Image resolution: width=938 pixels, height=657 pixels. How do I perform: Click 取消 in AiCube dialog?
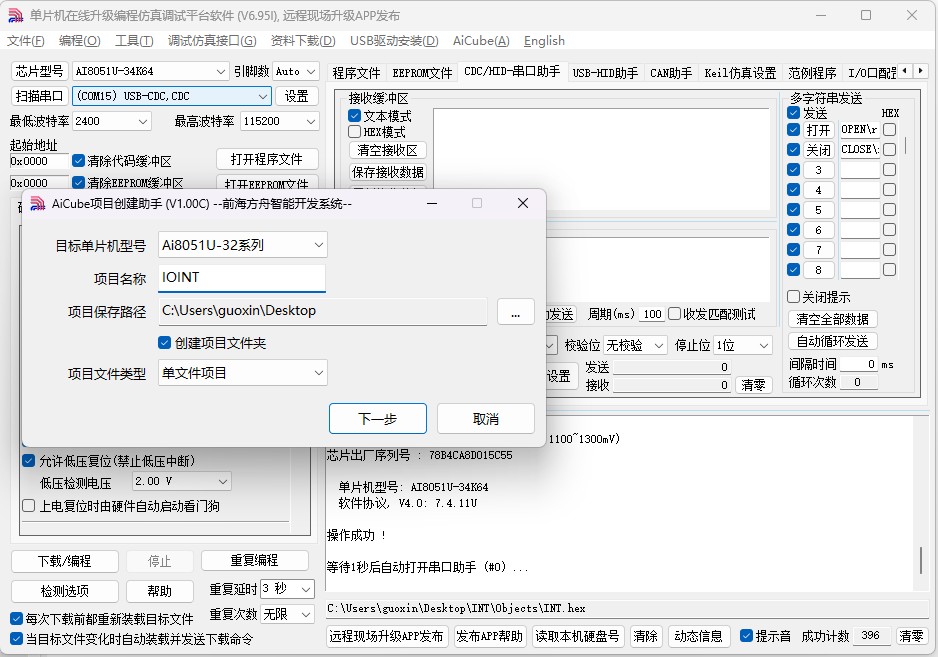tap(485, 418)
